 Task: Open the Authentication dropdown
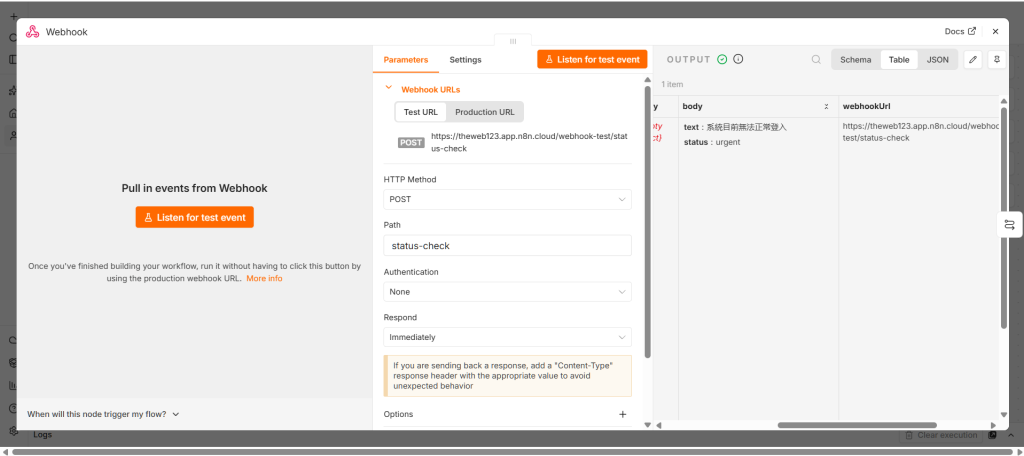point(507,291)
